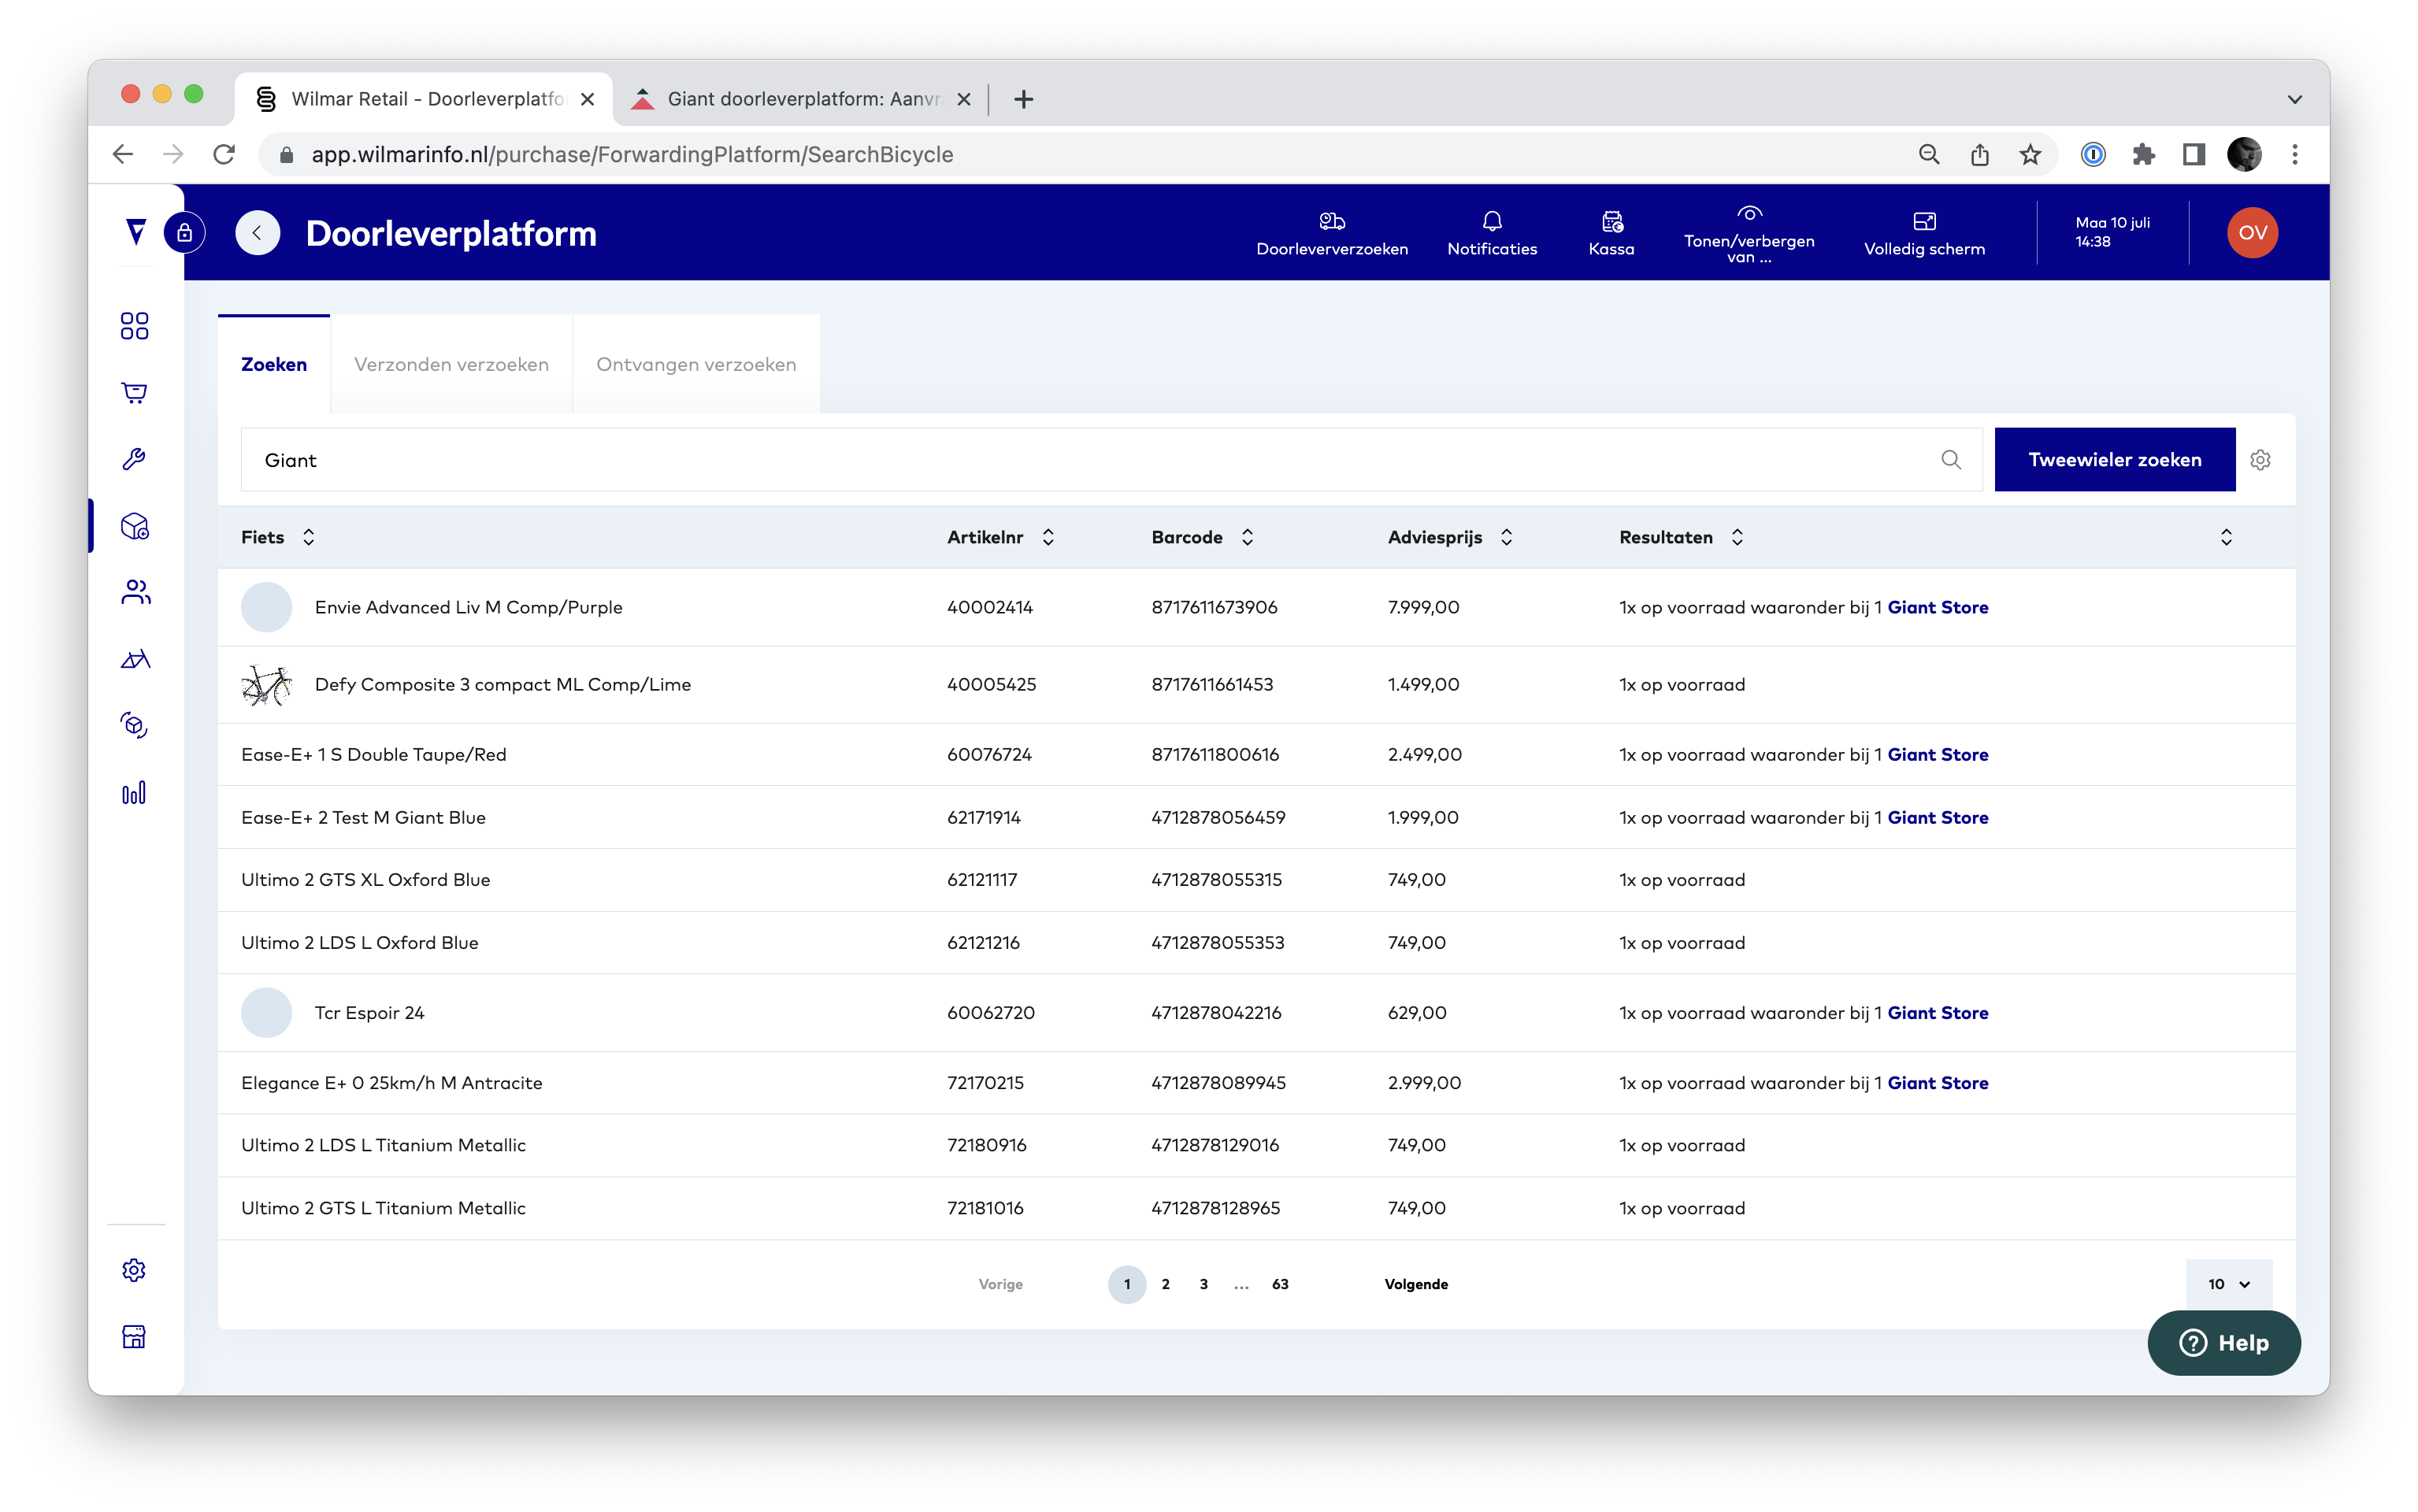Open the search settings gear icon

[2260, 460]
